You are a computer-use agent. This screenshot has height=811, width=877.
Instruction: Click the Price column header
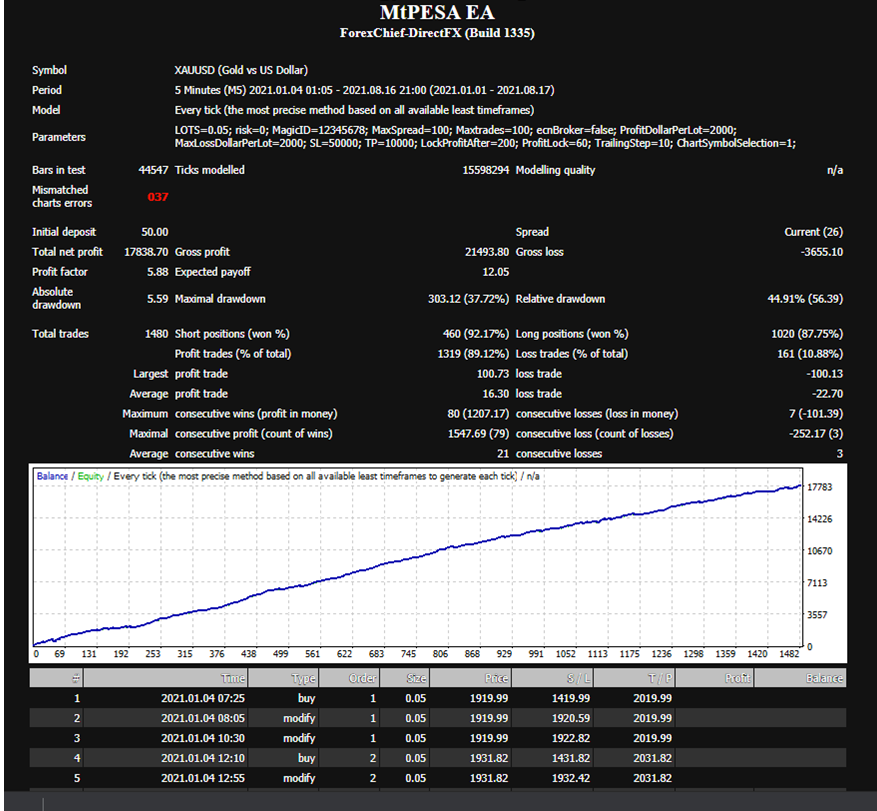(496, 678)
